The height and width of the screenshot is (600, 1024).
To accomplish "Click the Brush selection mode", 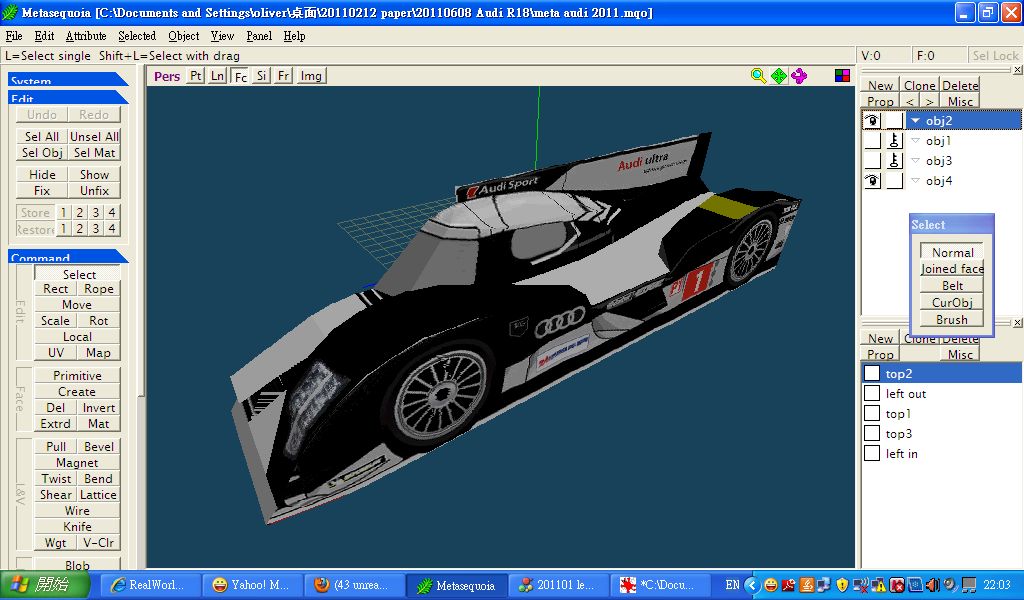I will (x=952, y=319).
